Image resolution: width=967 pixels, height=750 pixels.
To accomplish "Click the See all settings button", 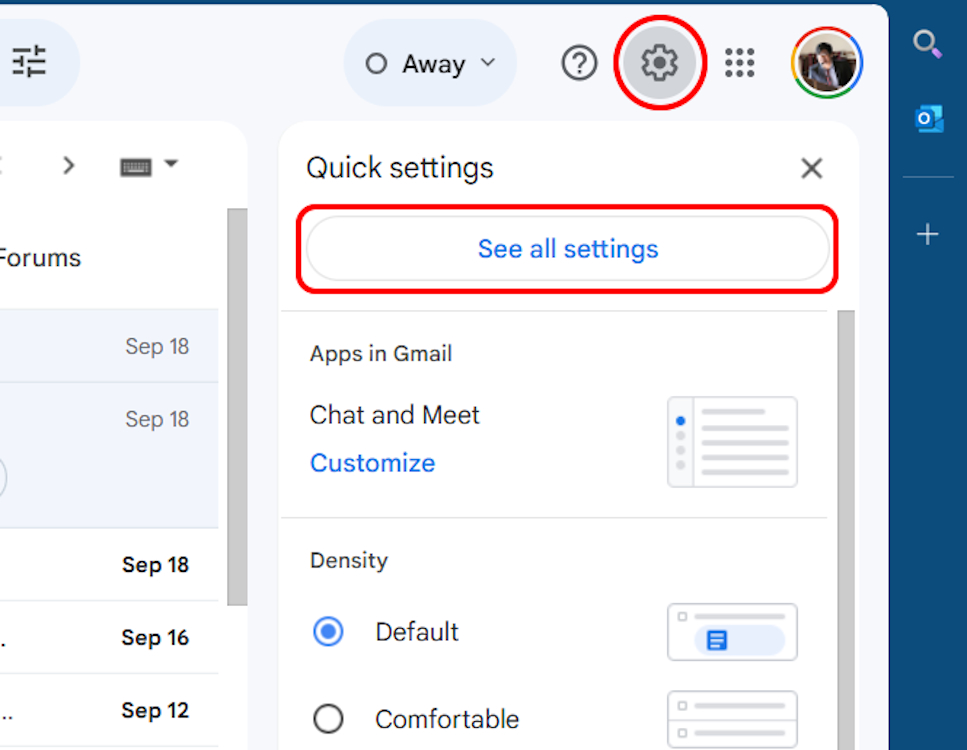I will [567, 248].
